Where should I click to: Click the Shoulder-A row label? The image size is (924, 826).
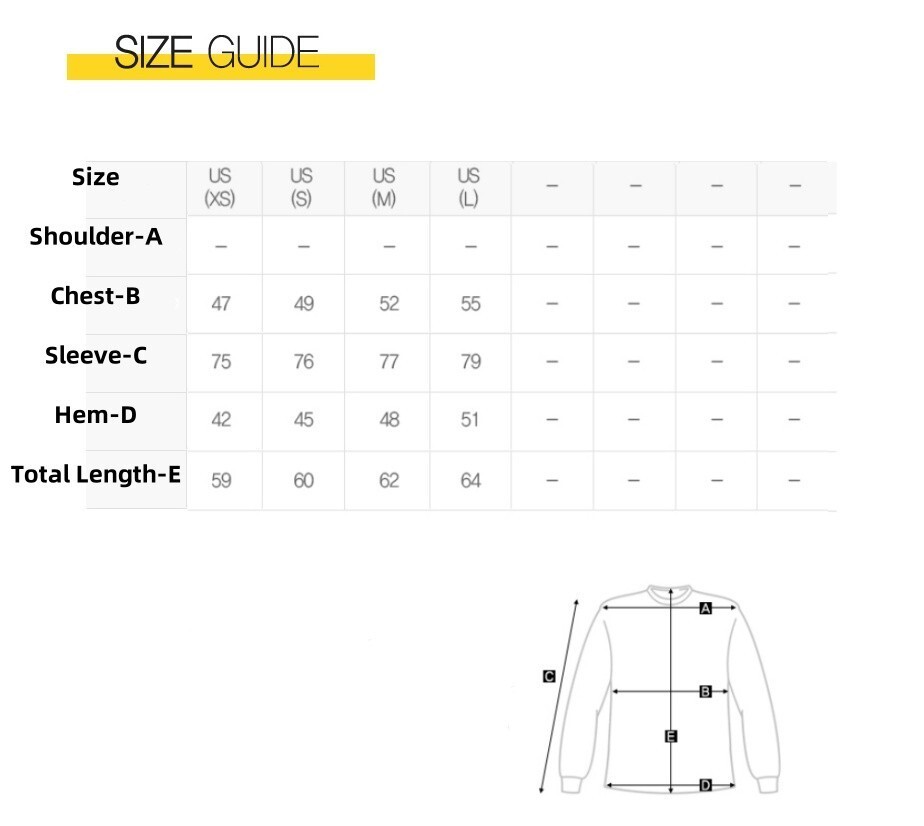click(x=95, y=236)
